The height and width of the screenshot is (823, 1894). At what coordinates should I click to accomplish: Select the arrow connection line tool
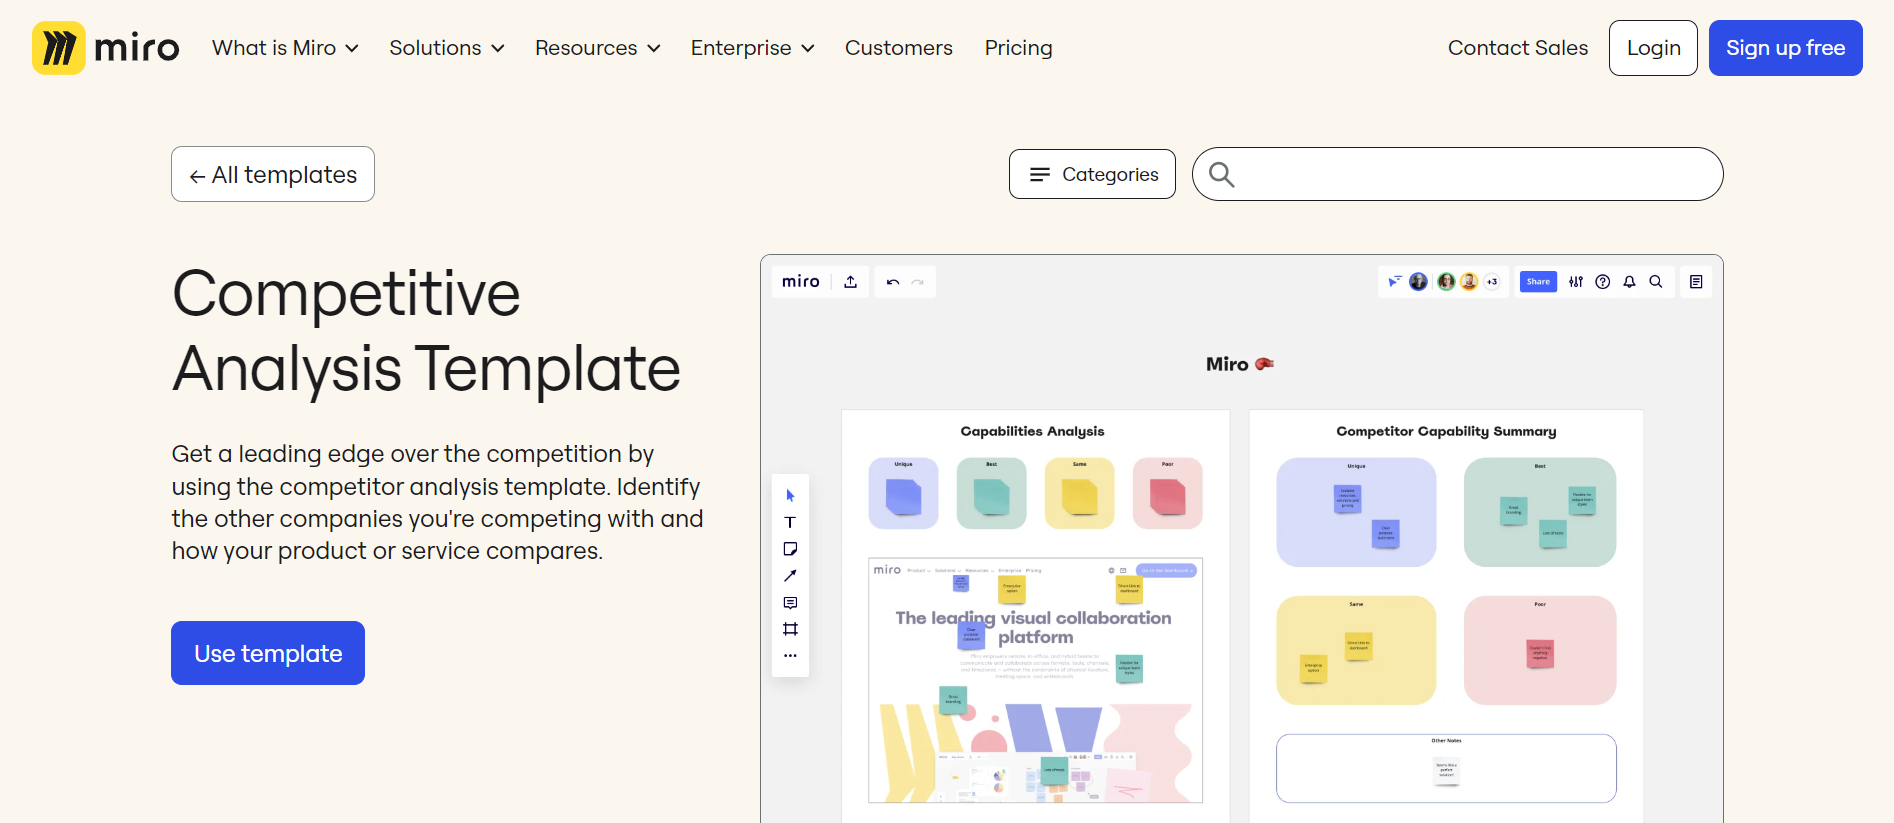[x=790, y=576]
